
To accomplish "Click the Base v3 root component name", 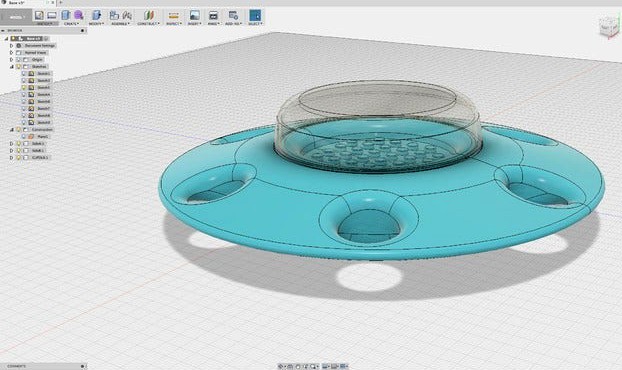I will pyautogui.click(x=34, y=38).
